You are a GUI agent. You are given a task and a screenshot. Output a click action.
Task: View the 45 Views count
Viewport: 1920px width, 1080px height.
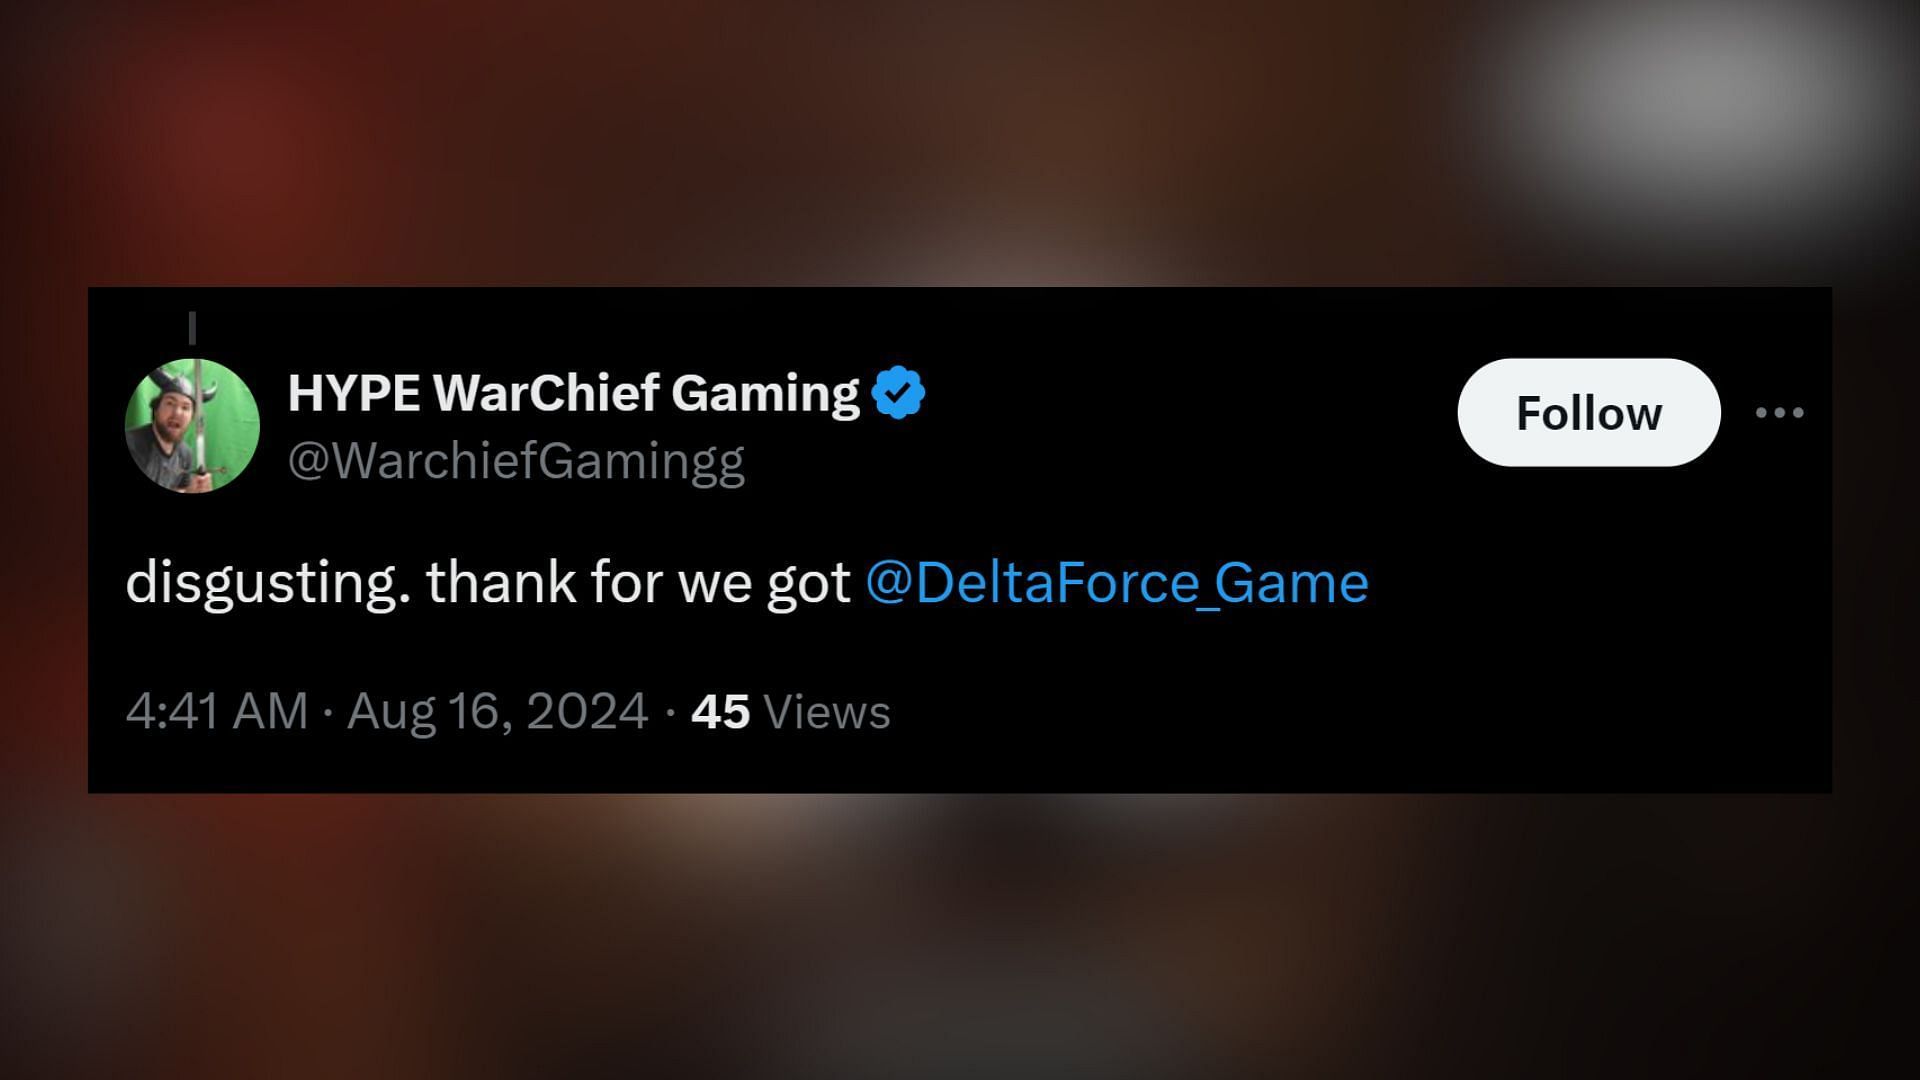[x=790, y=712]
